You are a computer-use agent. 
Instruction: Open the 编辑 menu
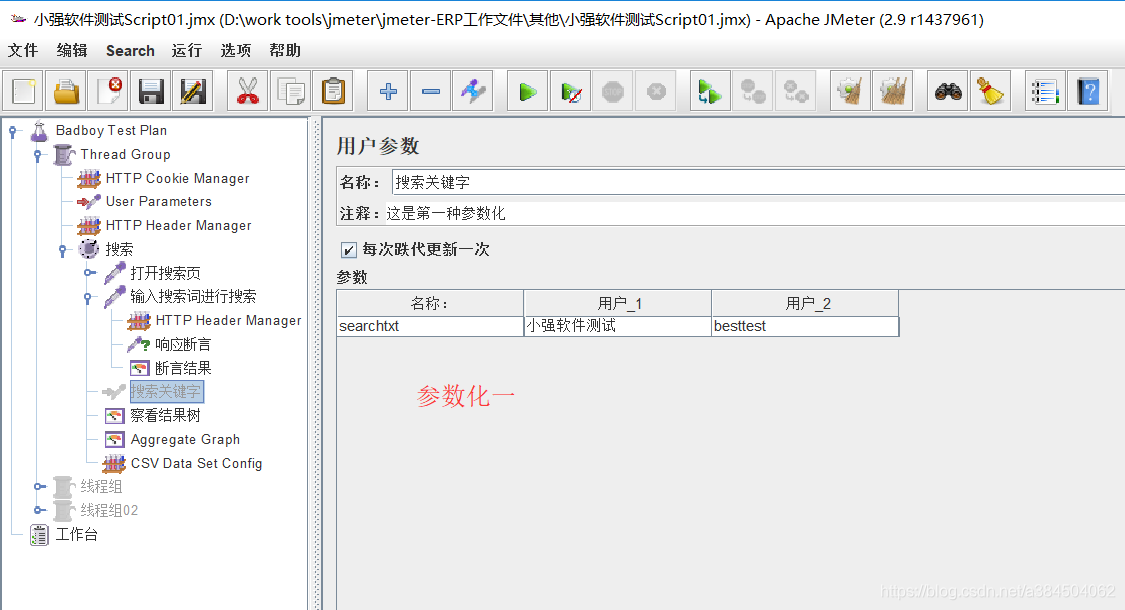click(72, 50)
